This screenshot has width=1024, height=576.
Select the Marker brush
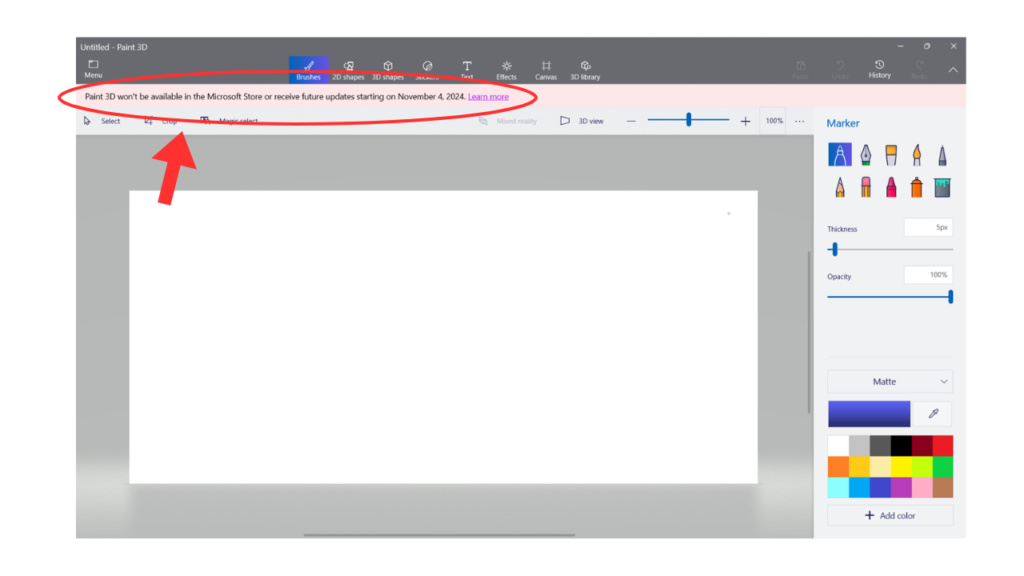pos(839,155)
